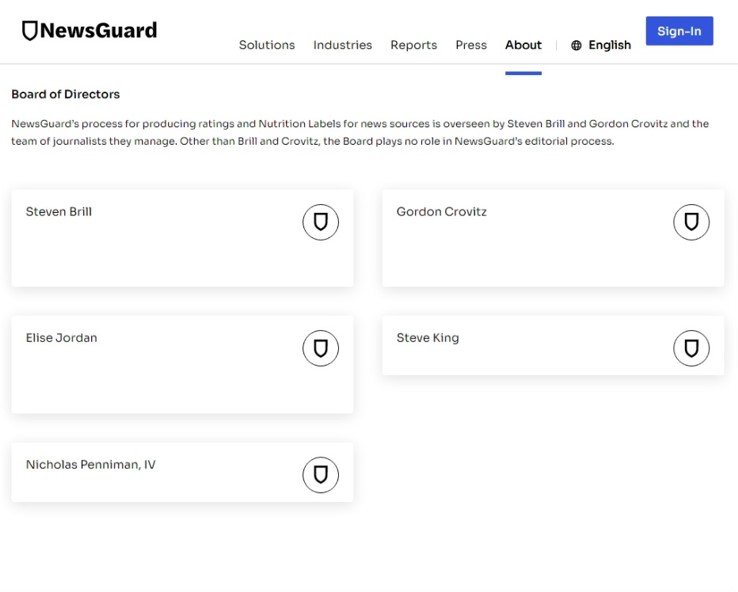Open the English language selector
The image size is (738, 592).
[610, 45]
